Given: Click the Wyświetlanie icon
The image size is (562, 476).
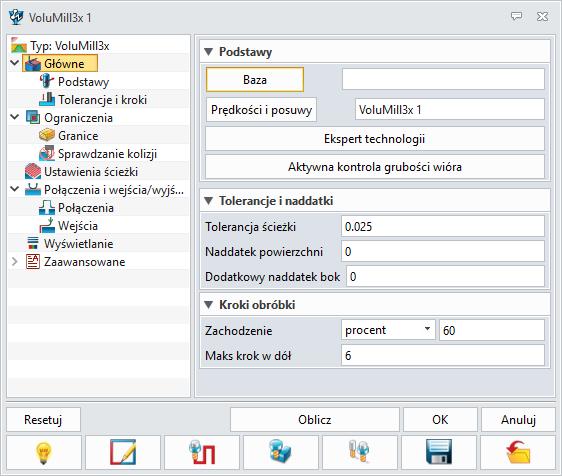Looking at the screenshot, I should coord(33,243).
